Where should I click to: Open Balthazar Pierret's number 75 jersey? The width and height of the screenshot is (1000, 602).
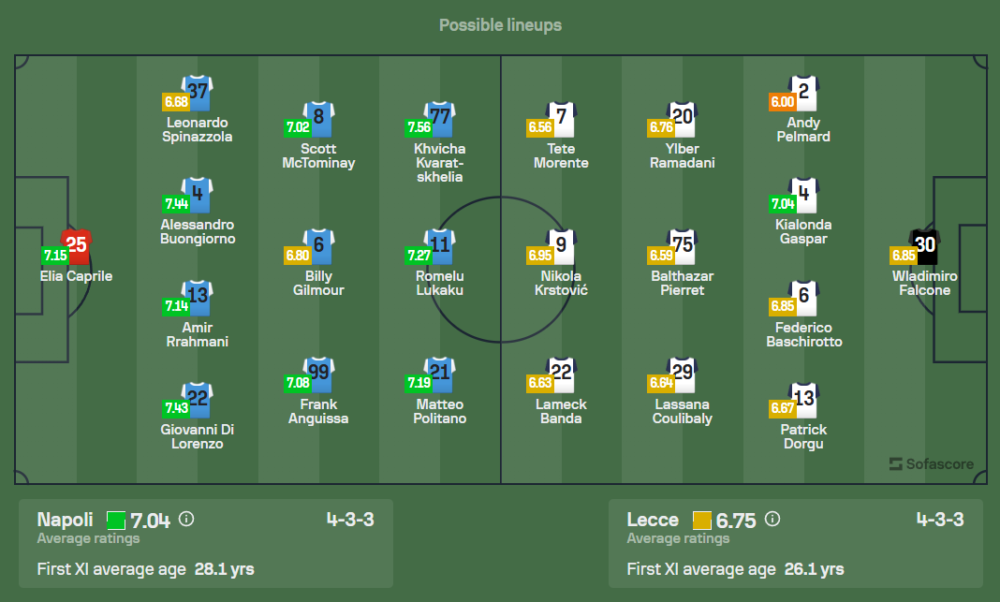coord(683,244)
